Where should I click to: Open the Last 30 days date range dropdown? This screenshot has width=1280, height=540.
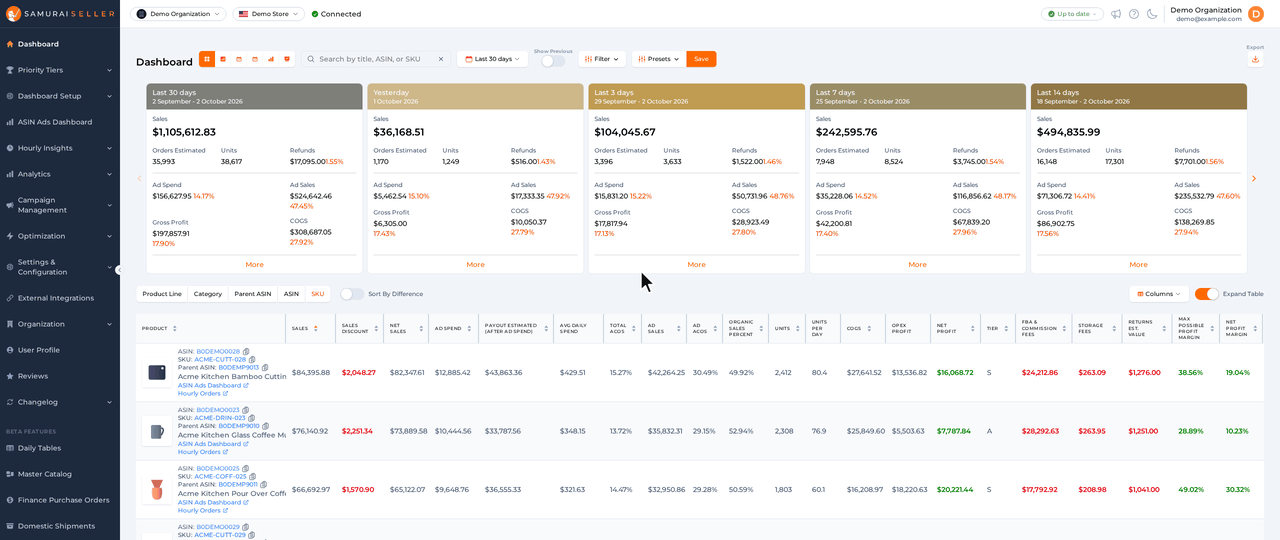[492, 59]
